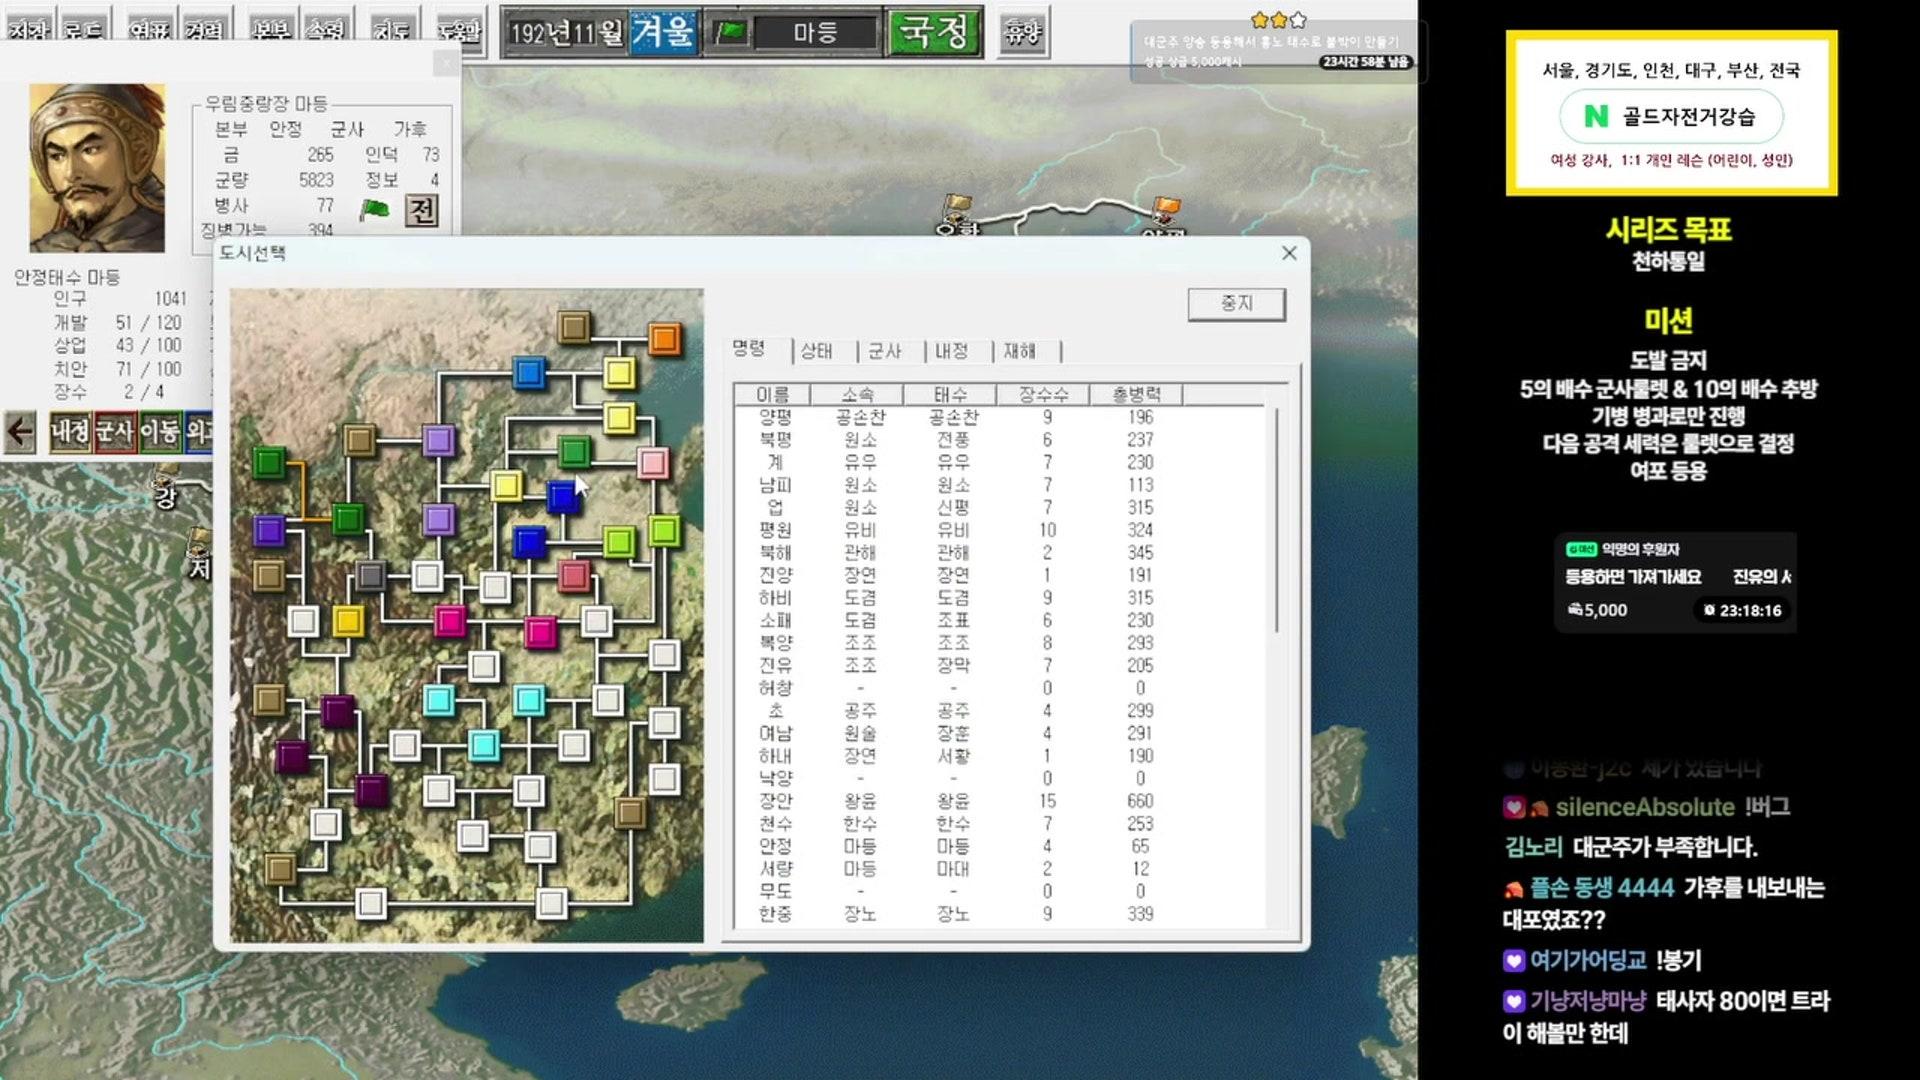Click the 로드 (load) toolbar button
Image resolution: width=1920 pixels, height=1080 pixels.
[84, 30]
